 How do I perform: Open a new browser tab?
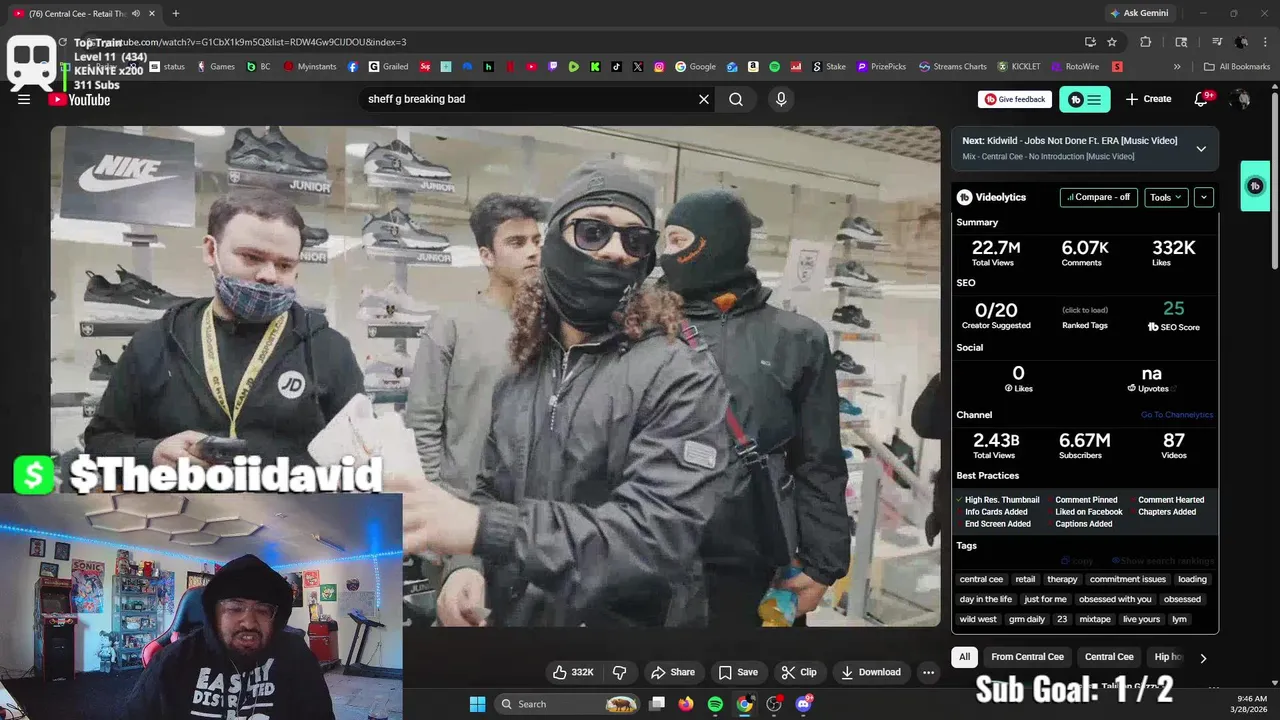(x=176, y=13)
